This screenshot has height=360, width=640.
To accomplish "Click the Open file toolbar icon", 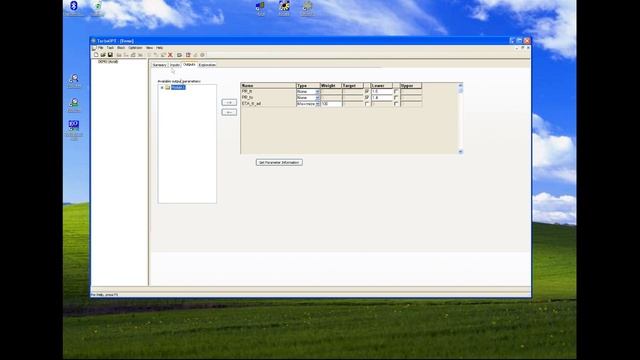I will [103, 55].
